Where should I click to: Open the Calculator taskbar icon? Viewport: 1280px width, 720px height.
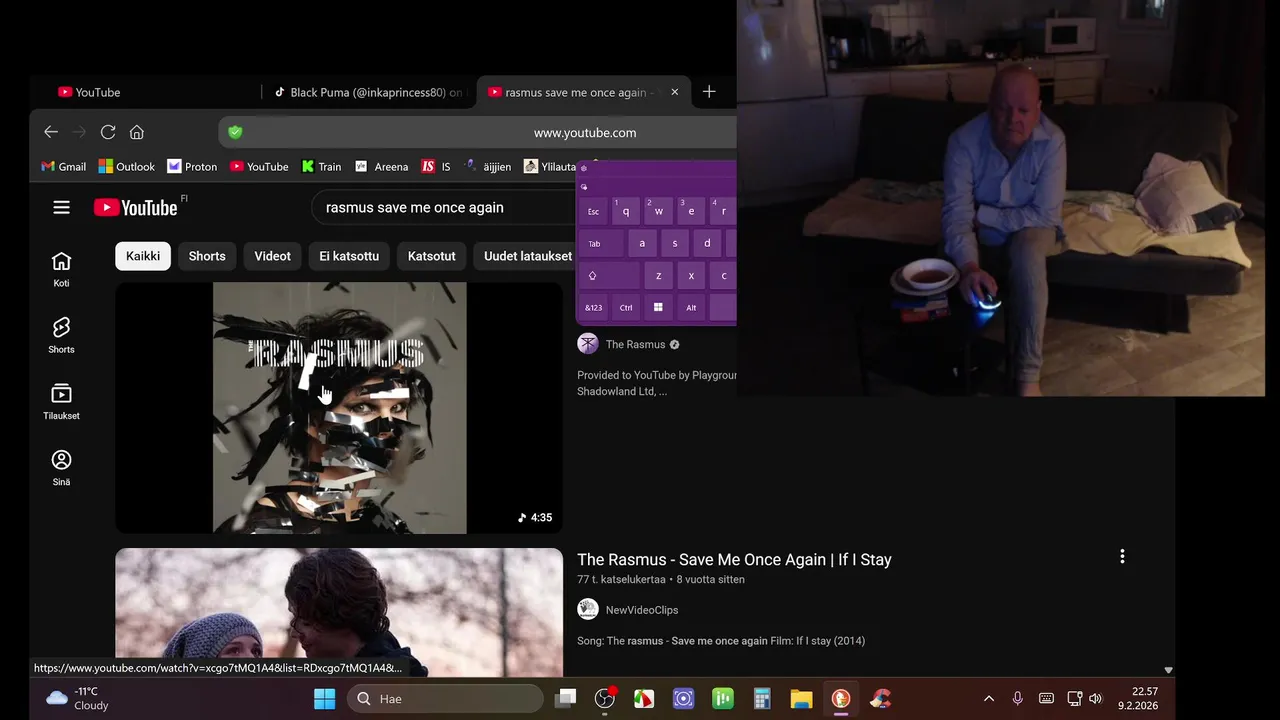point(762,699)
